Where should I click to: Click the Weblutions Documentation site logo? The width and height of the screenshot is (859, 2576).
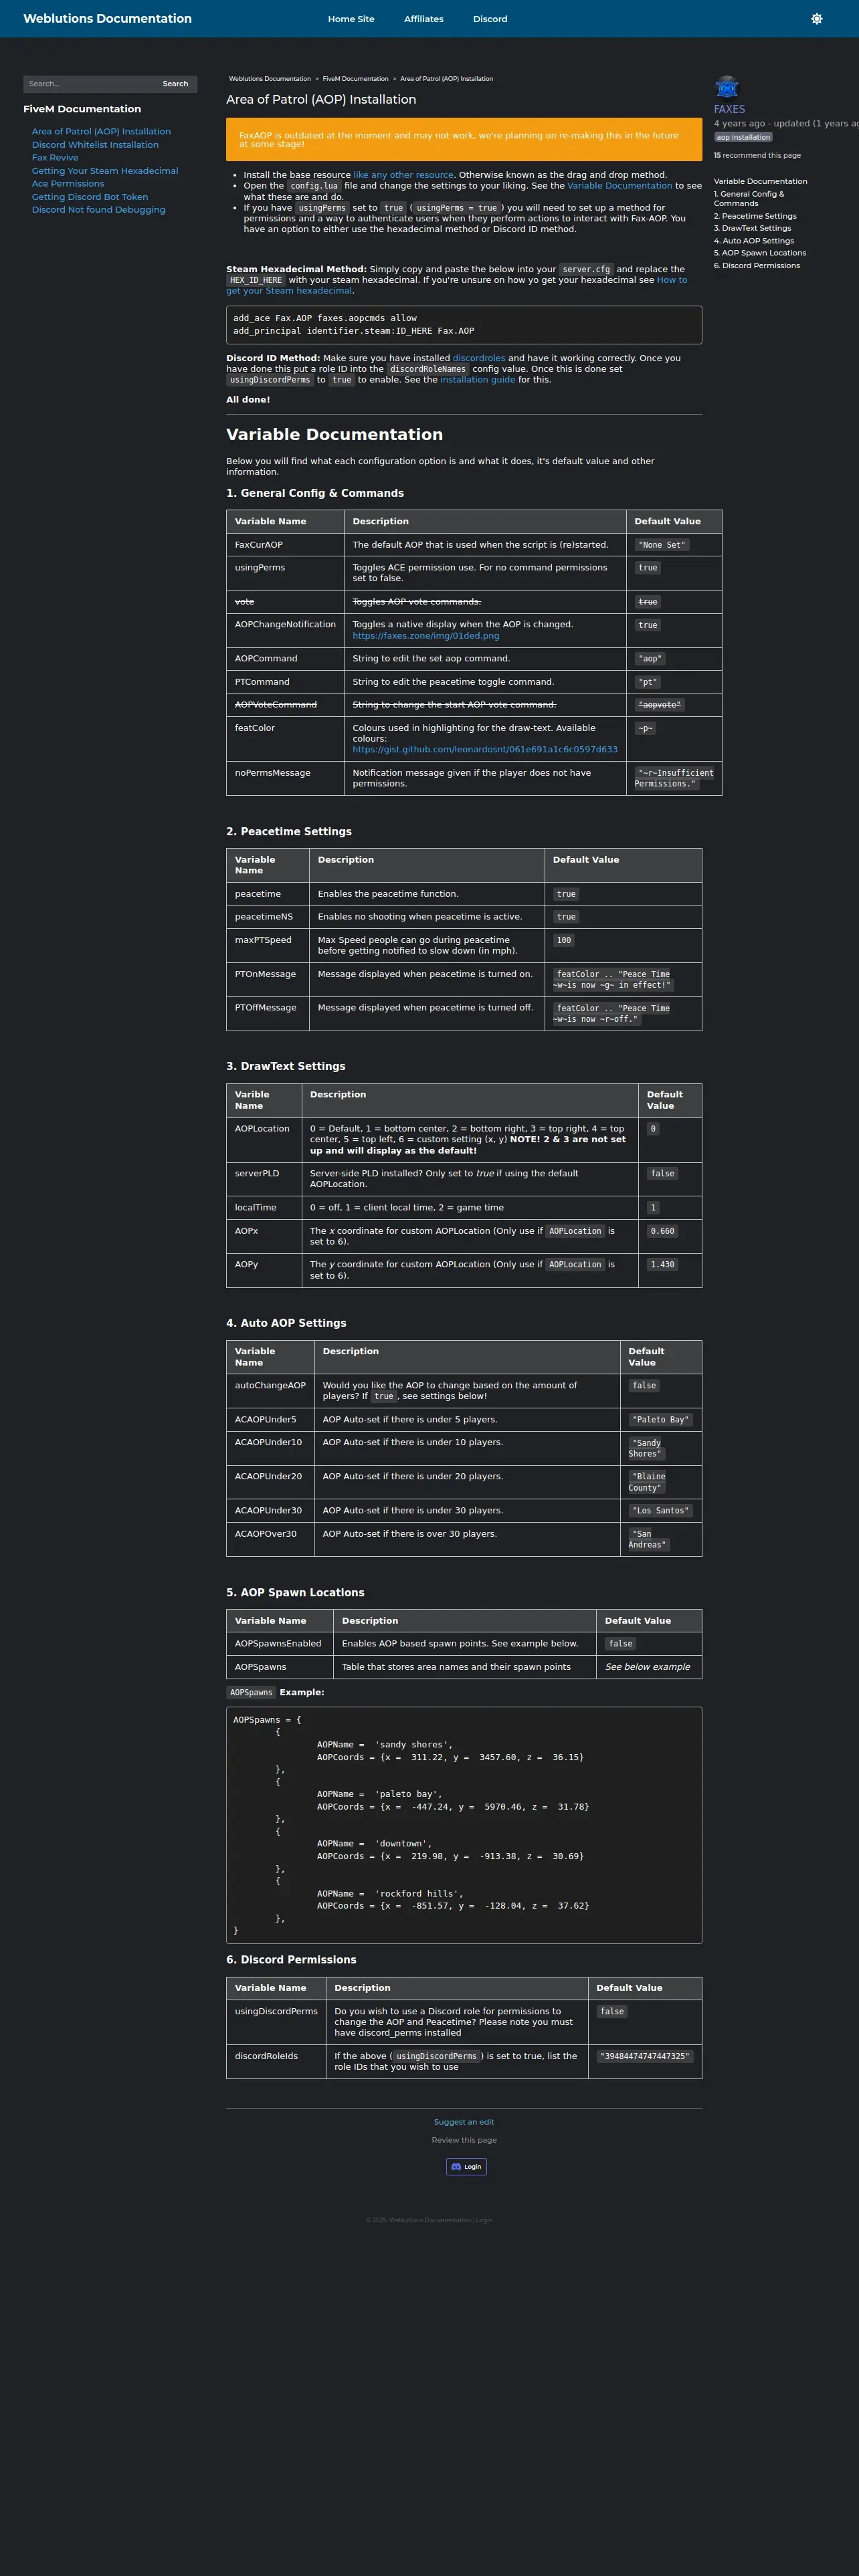[107, 19]
